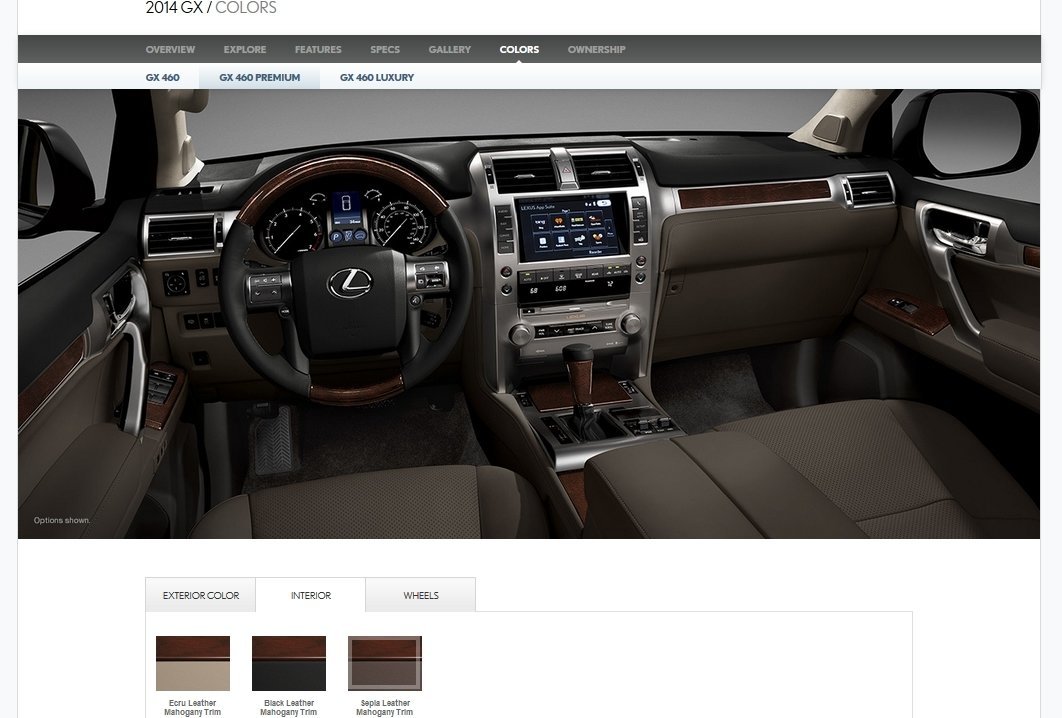The image size is (1062, 718).
Task: Pick the Ecru Leather Mahogany Trim swatch
Action: pos(193,663)
